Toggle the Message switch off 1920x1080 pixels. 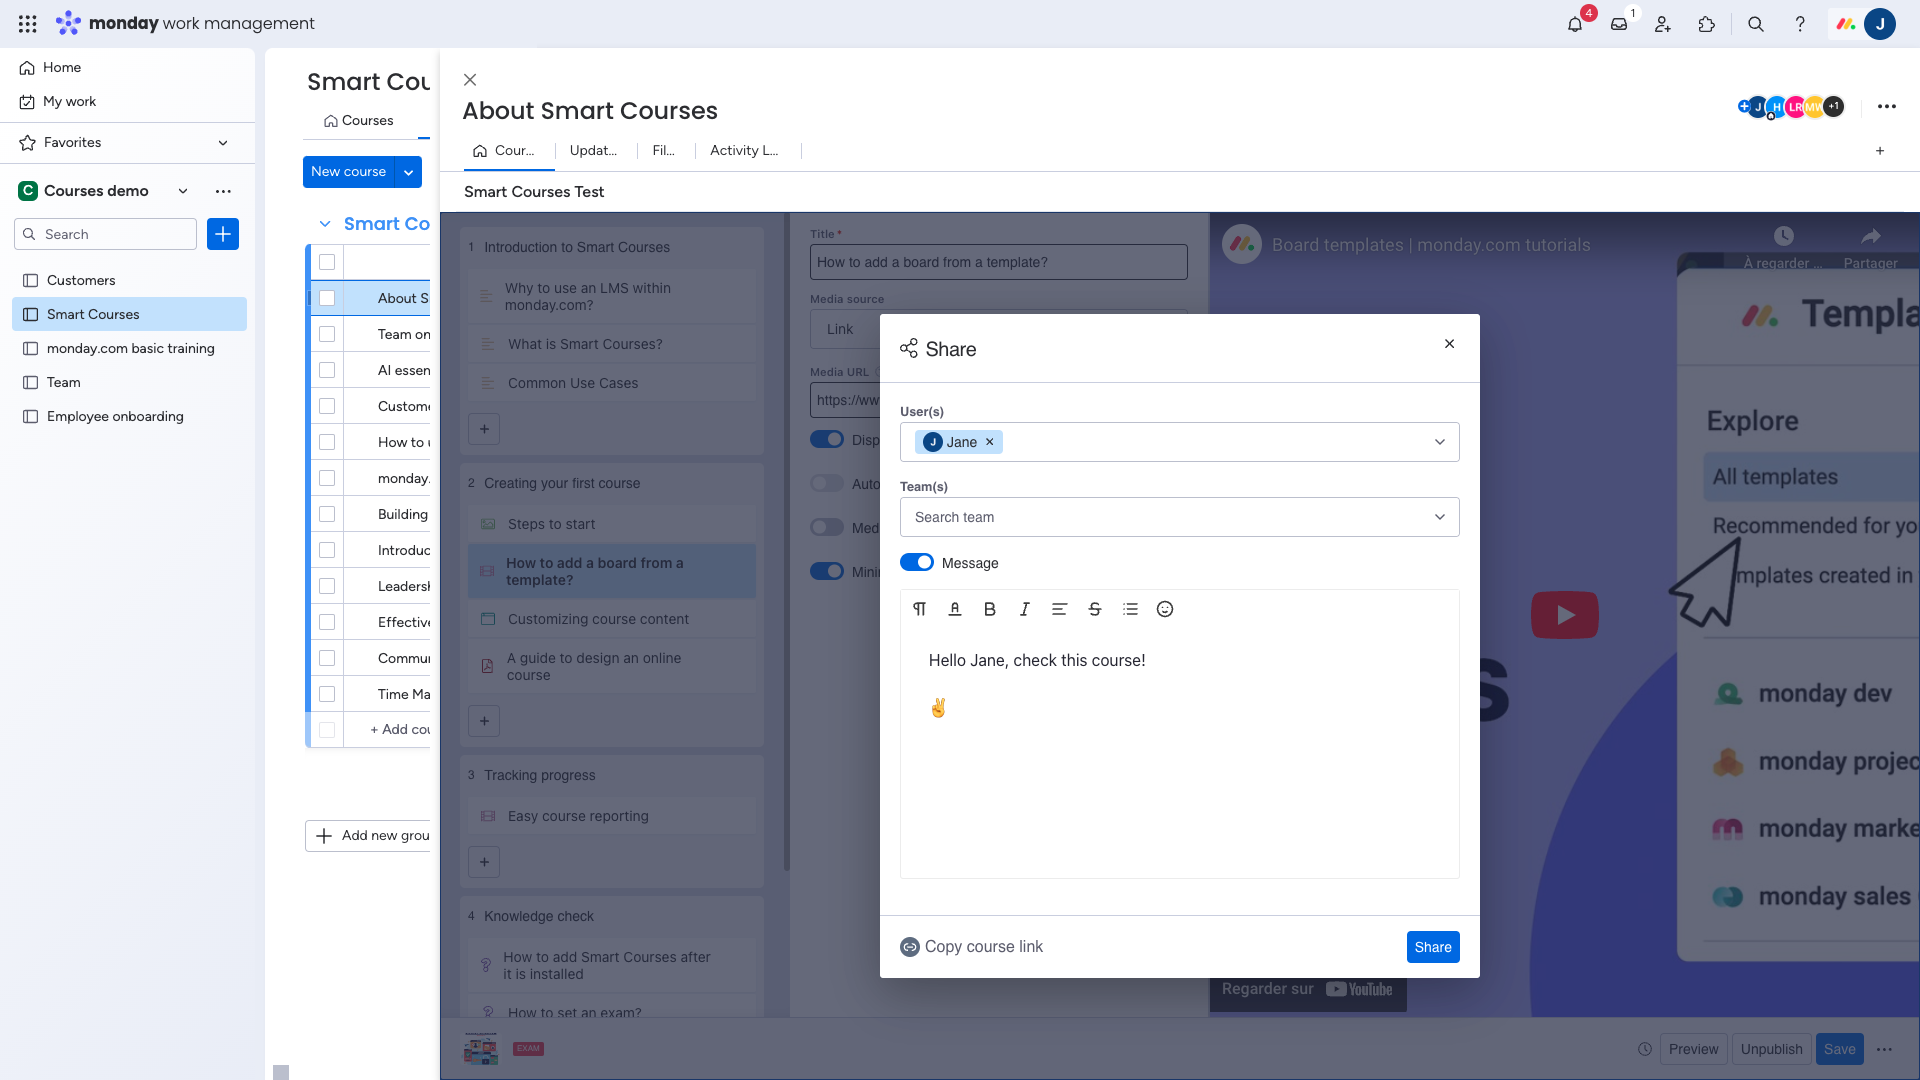[x=917, y=563]
